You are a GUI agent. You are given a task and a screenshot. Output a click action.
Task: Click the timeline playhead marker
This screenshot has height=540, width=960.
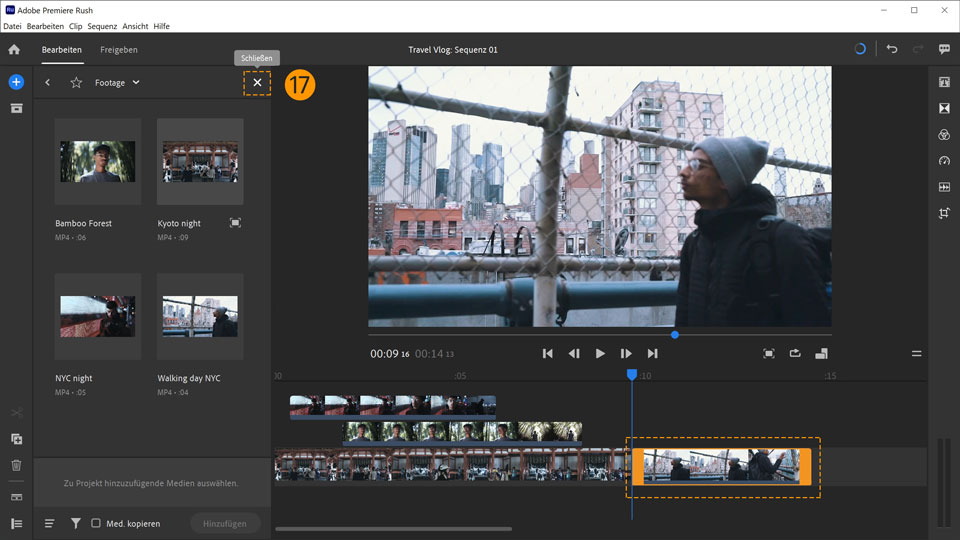coord(632,374)
